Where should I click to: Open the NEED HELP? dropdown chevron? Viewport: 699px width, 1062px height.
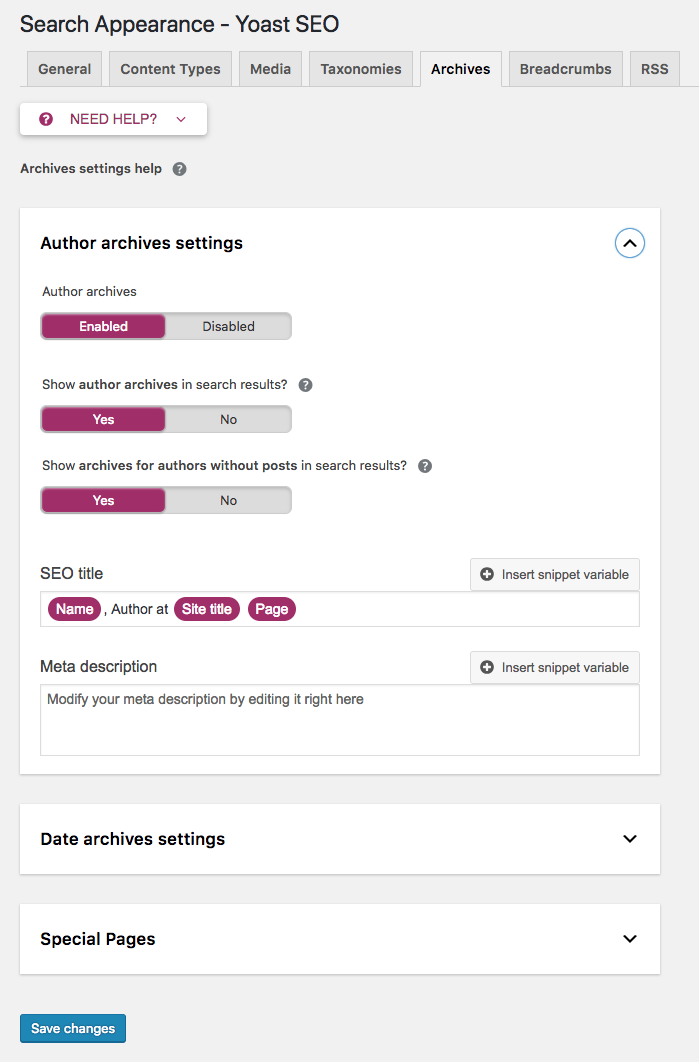(181, 119)
